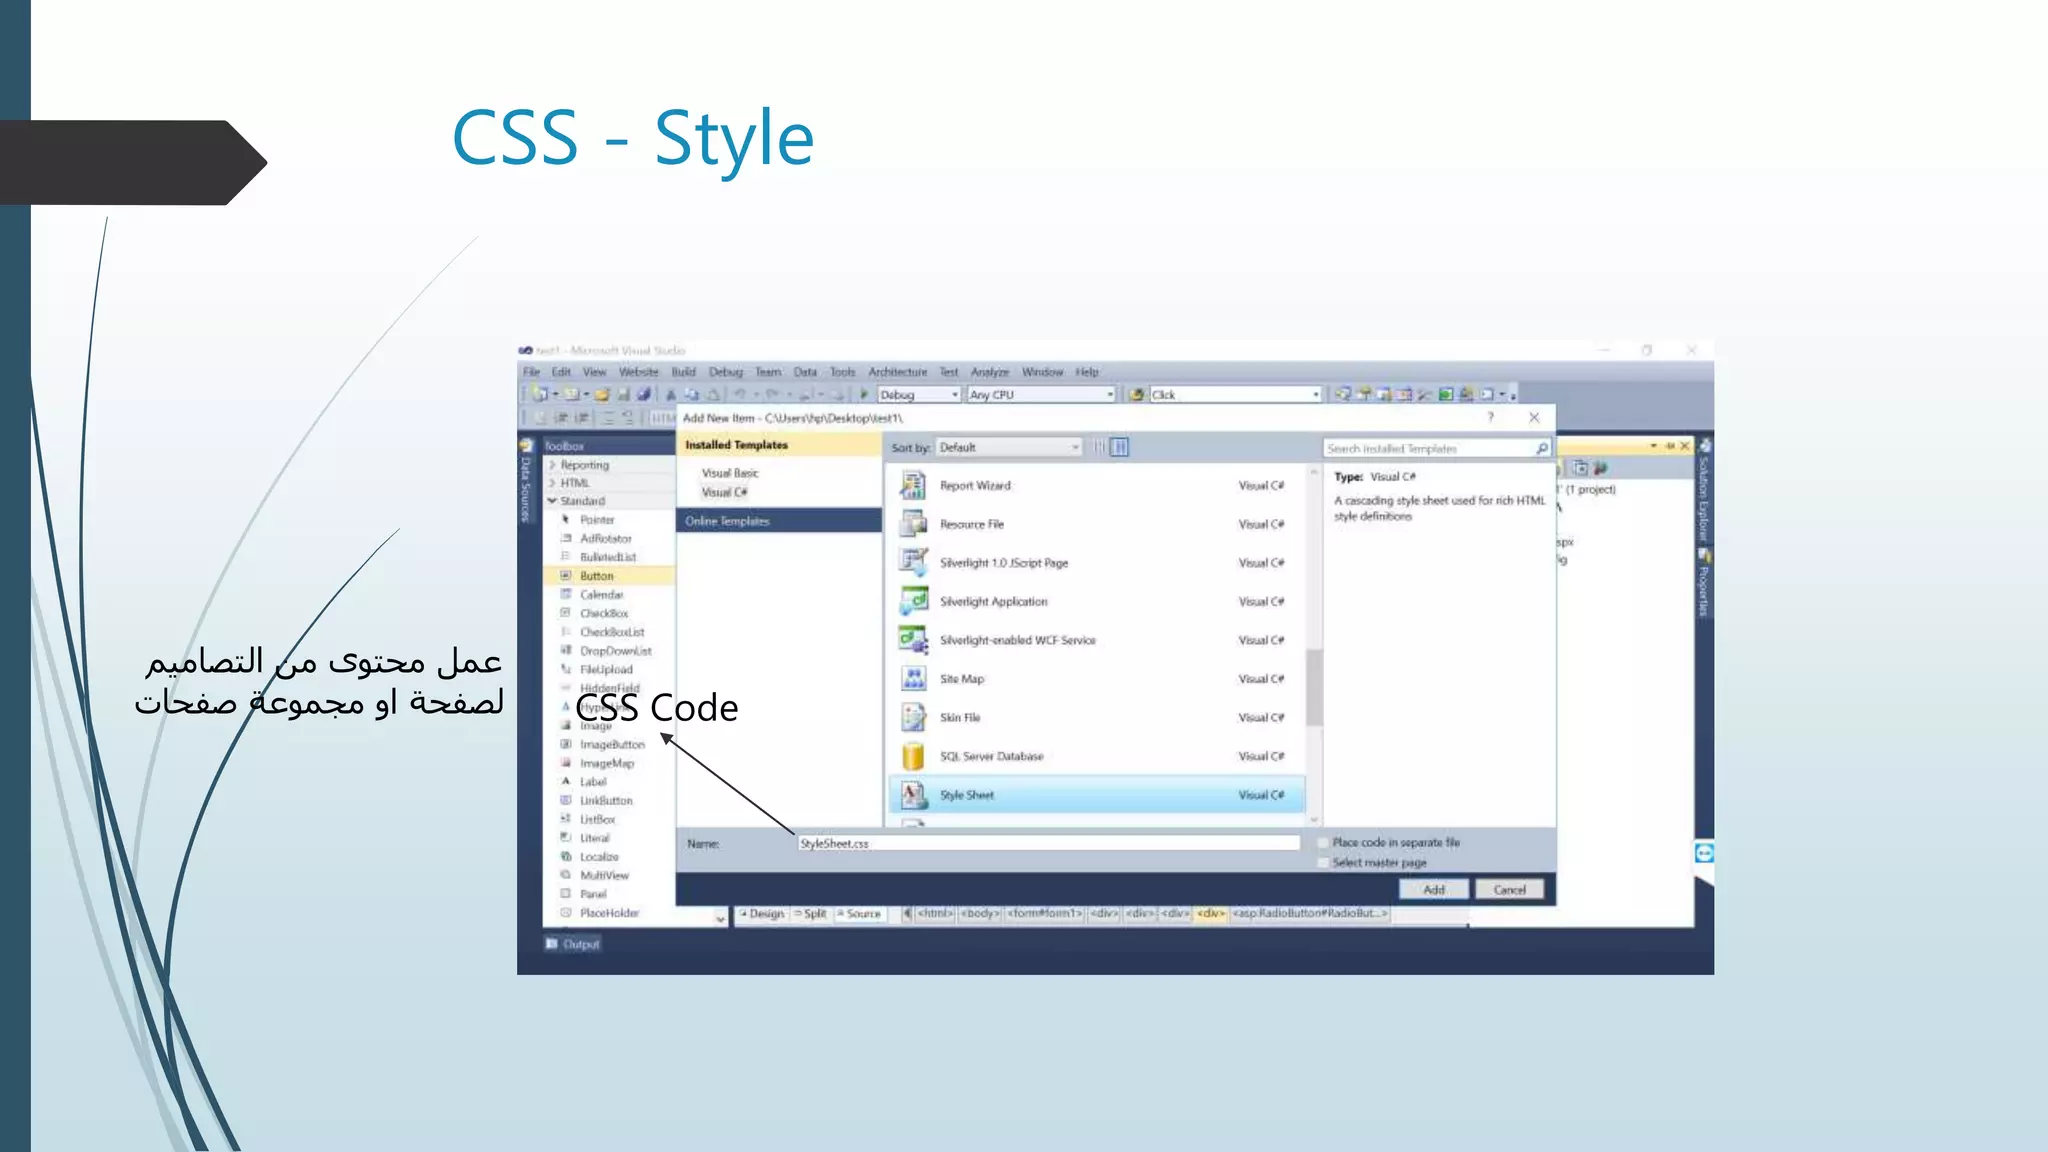2048x1152 pixels.
Task: Open the Solution Explorer side tab
Action: point(1704,492)
